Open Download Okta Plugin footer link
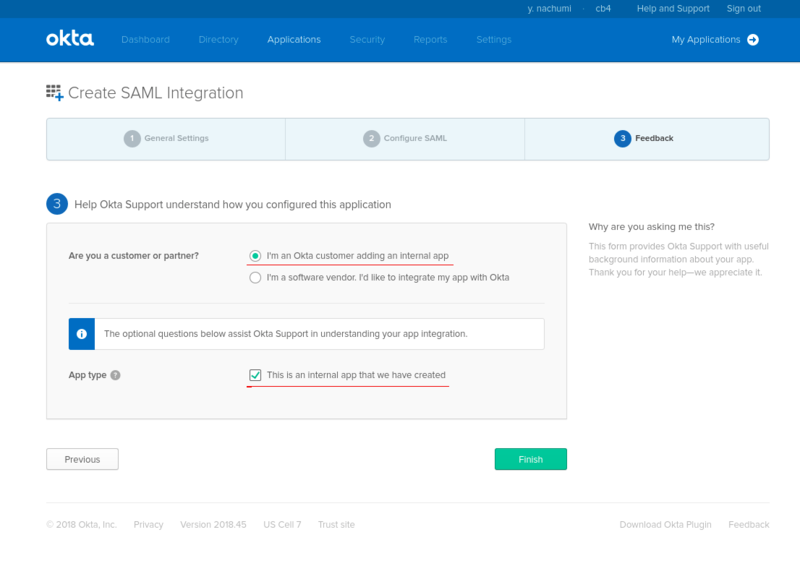 click(665, 524)
